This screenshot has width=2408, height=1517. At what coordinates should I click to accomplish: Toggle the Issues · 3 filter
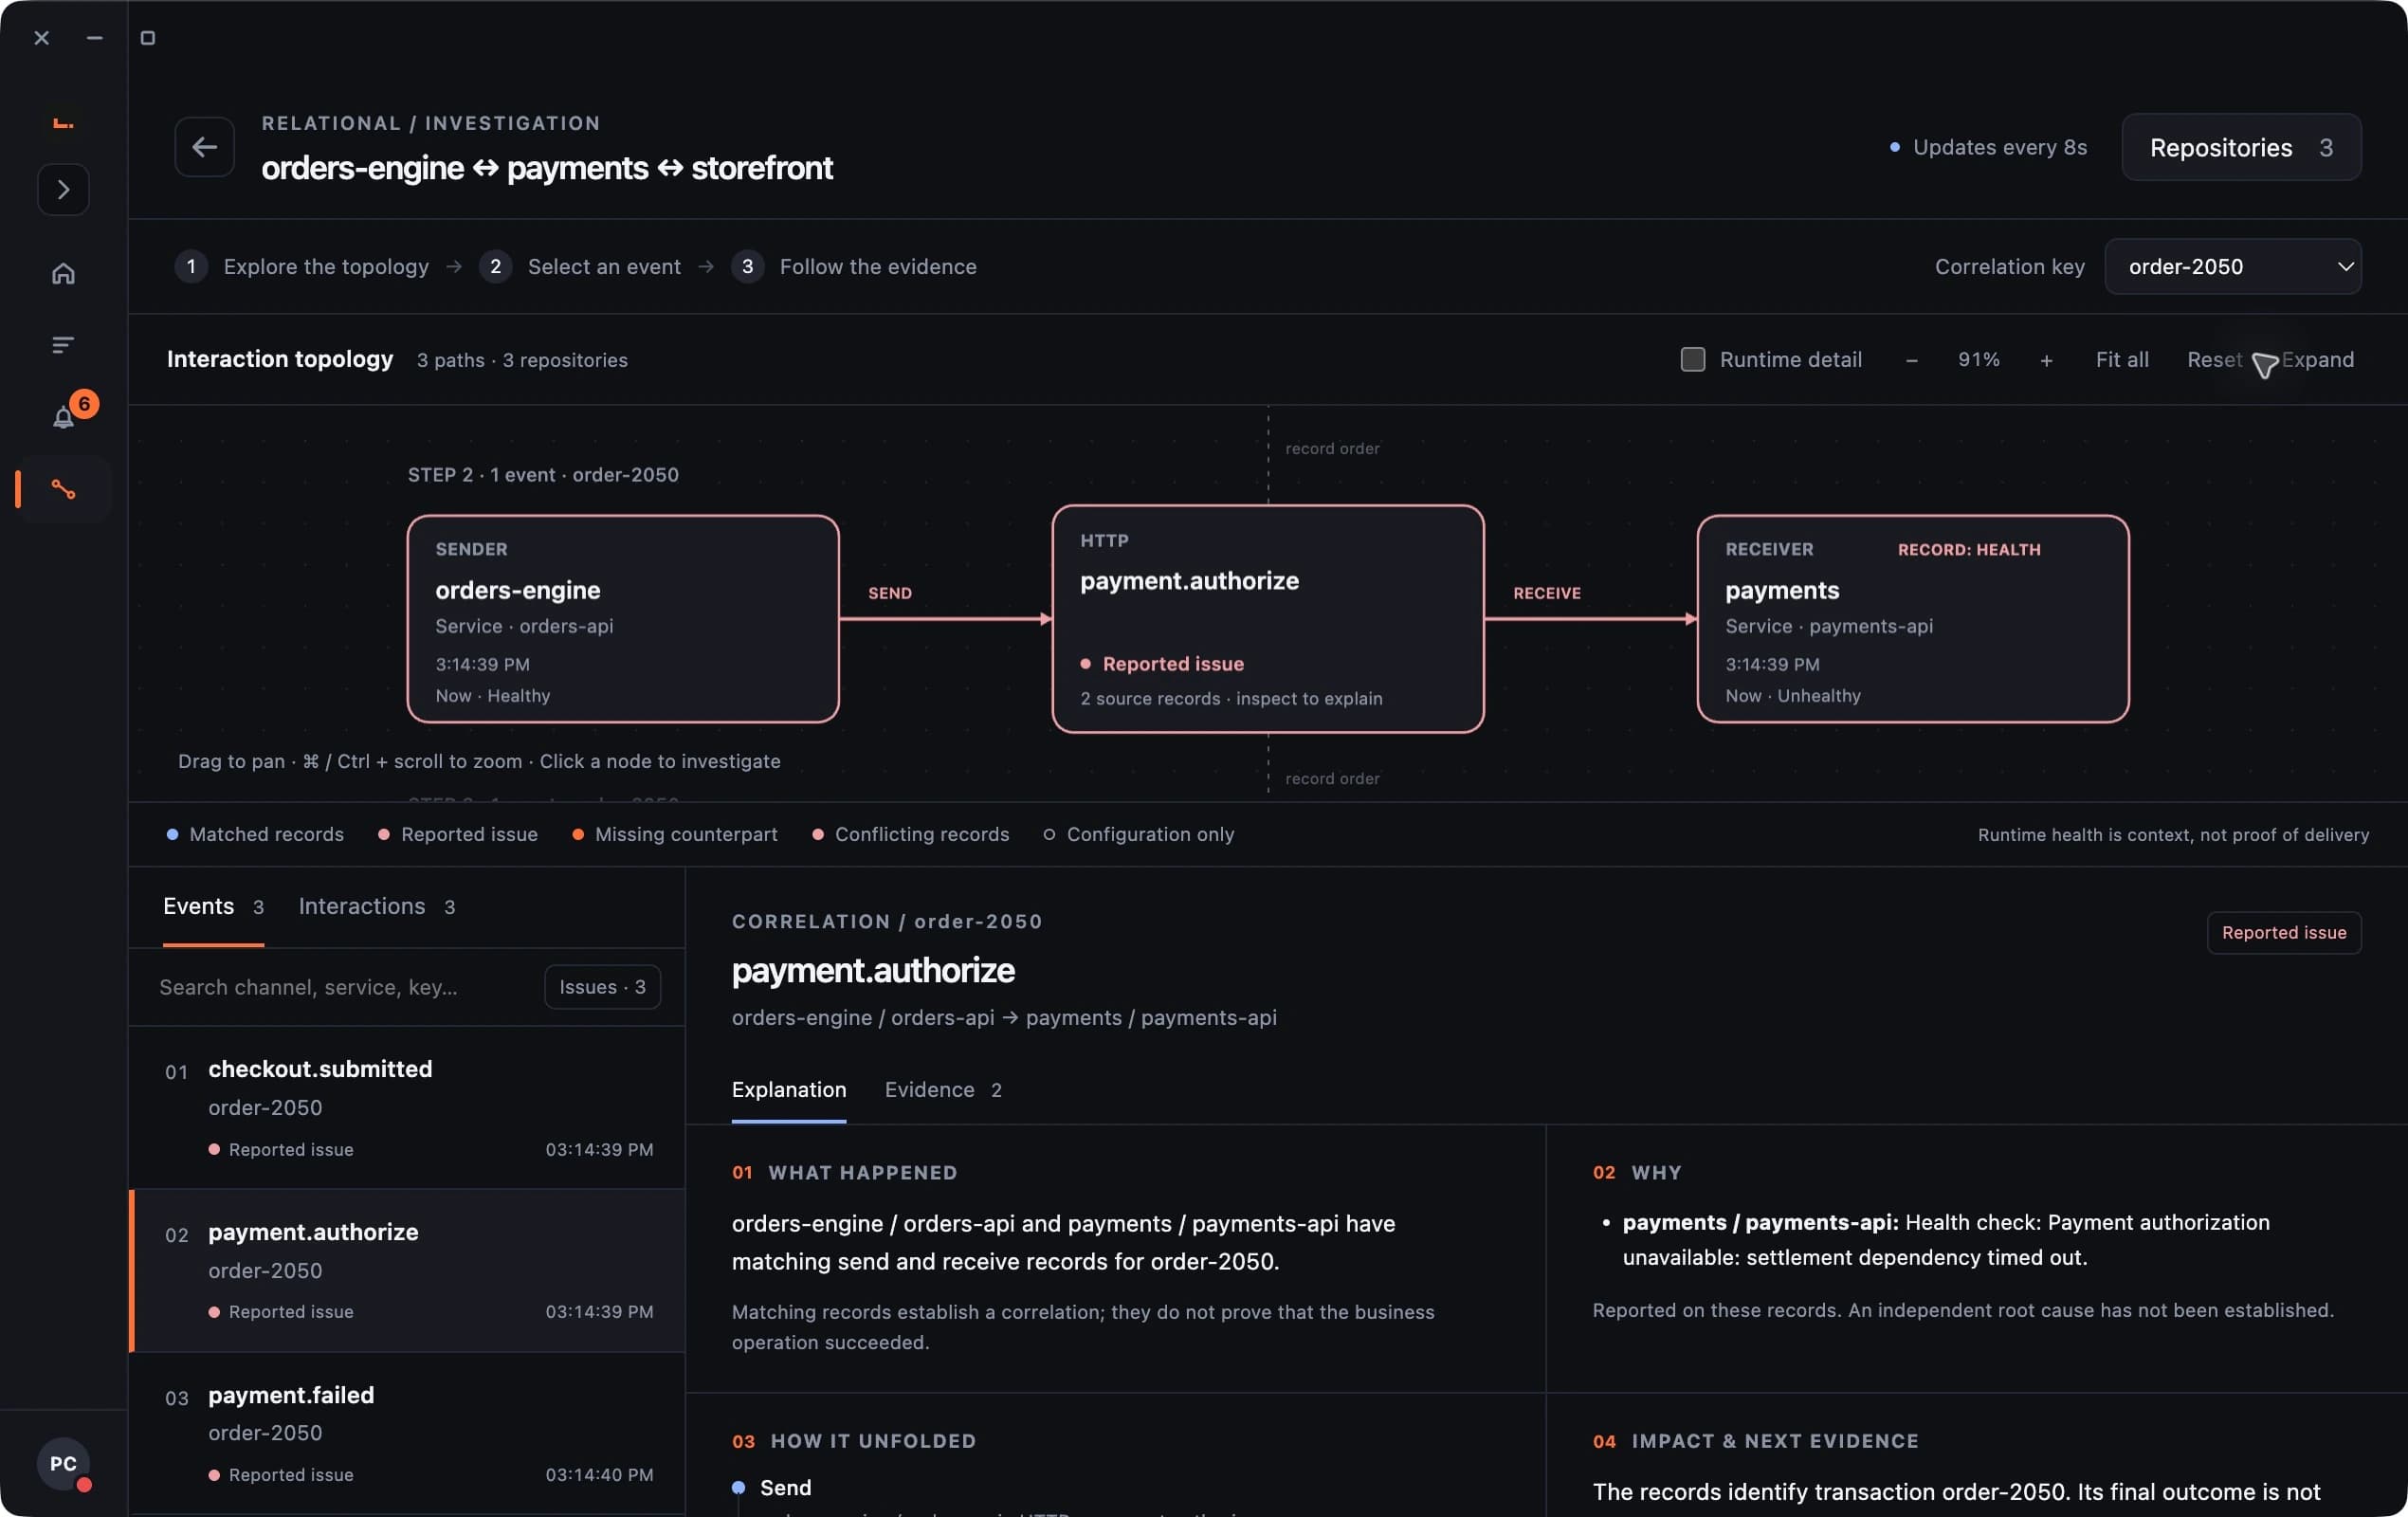(602, 987)
